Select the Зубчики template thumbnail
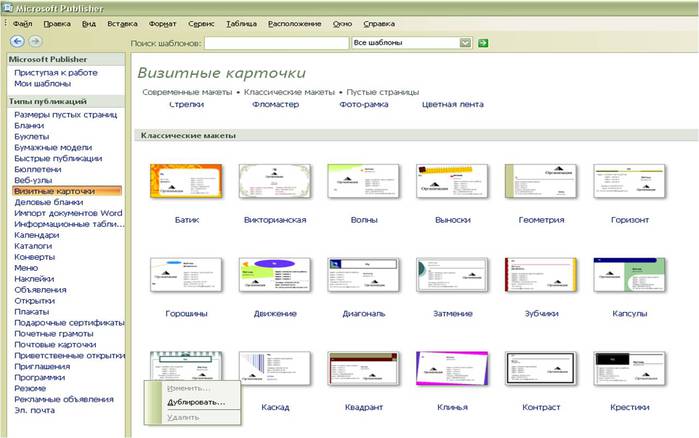This screenshot has height=438, width=699. tap(541, 275)
